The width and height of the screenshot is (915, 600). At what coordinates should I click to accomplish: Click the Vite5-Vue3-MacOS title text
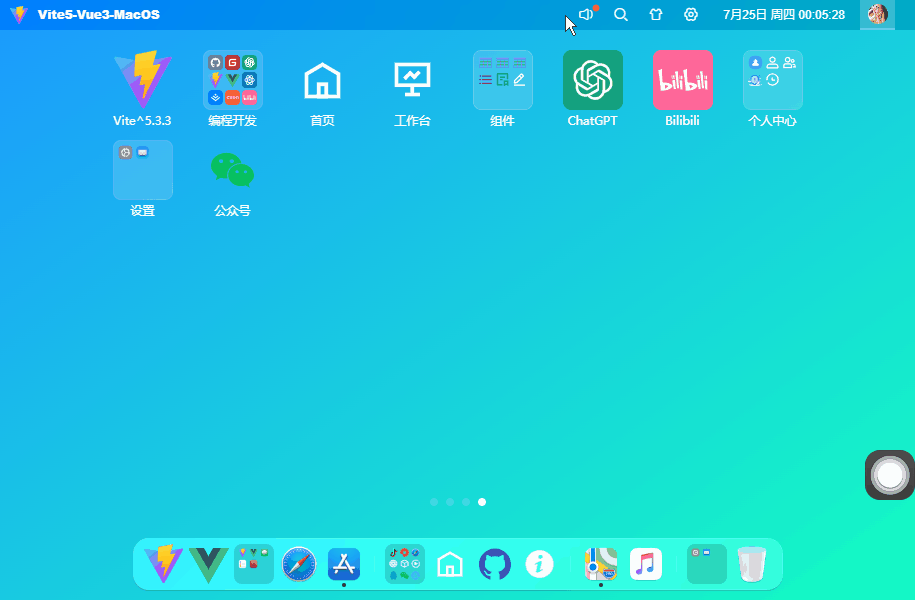99,15
